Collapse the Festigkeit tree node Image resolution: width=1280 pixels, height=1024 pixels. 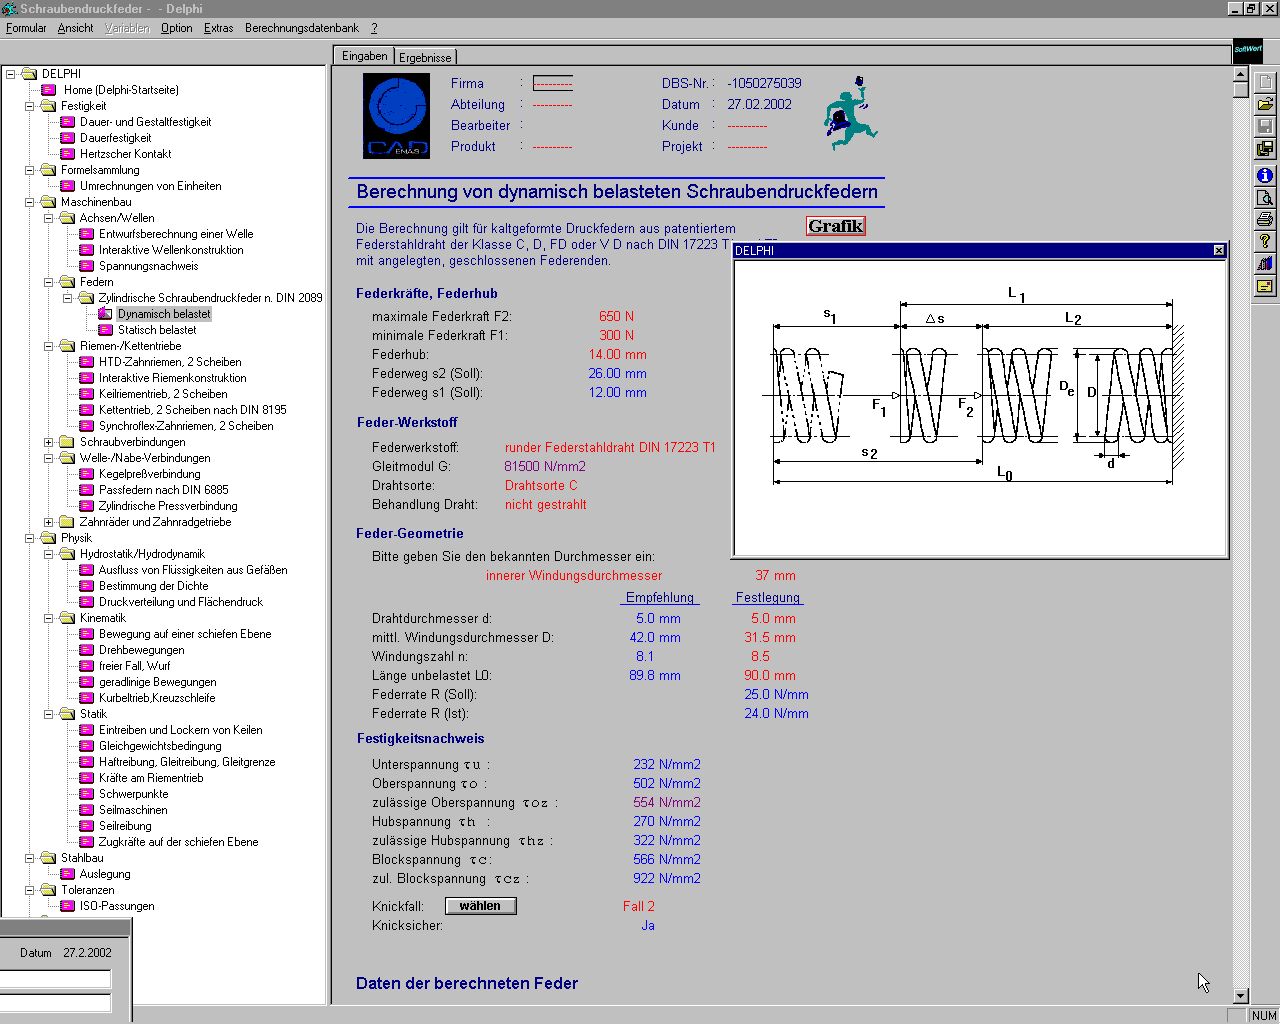pos(29,106)
